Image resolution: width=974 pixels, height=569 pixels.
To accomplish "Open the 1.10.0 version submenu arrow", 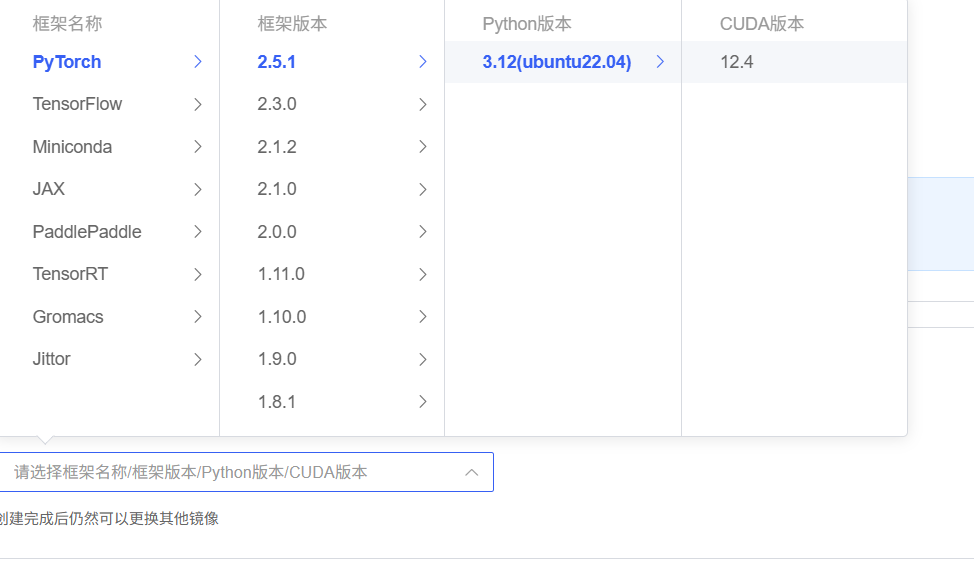I will click(x=422, y=317).
